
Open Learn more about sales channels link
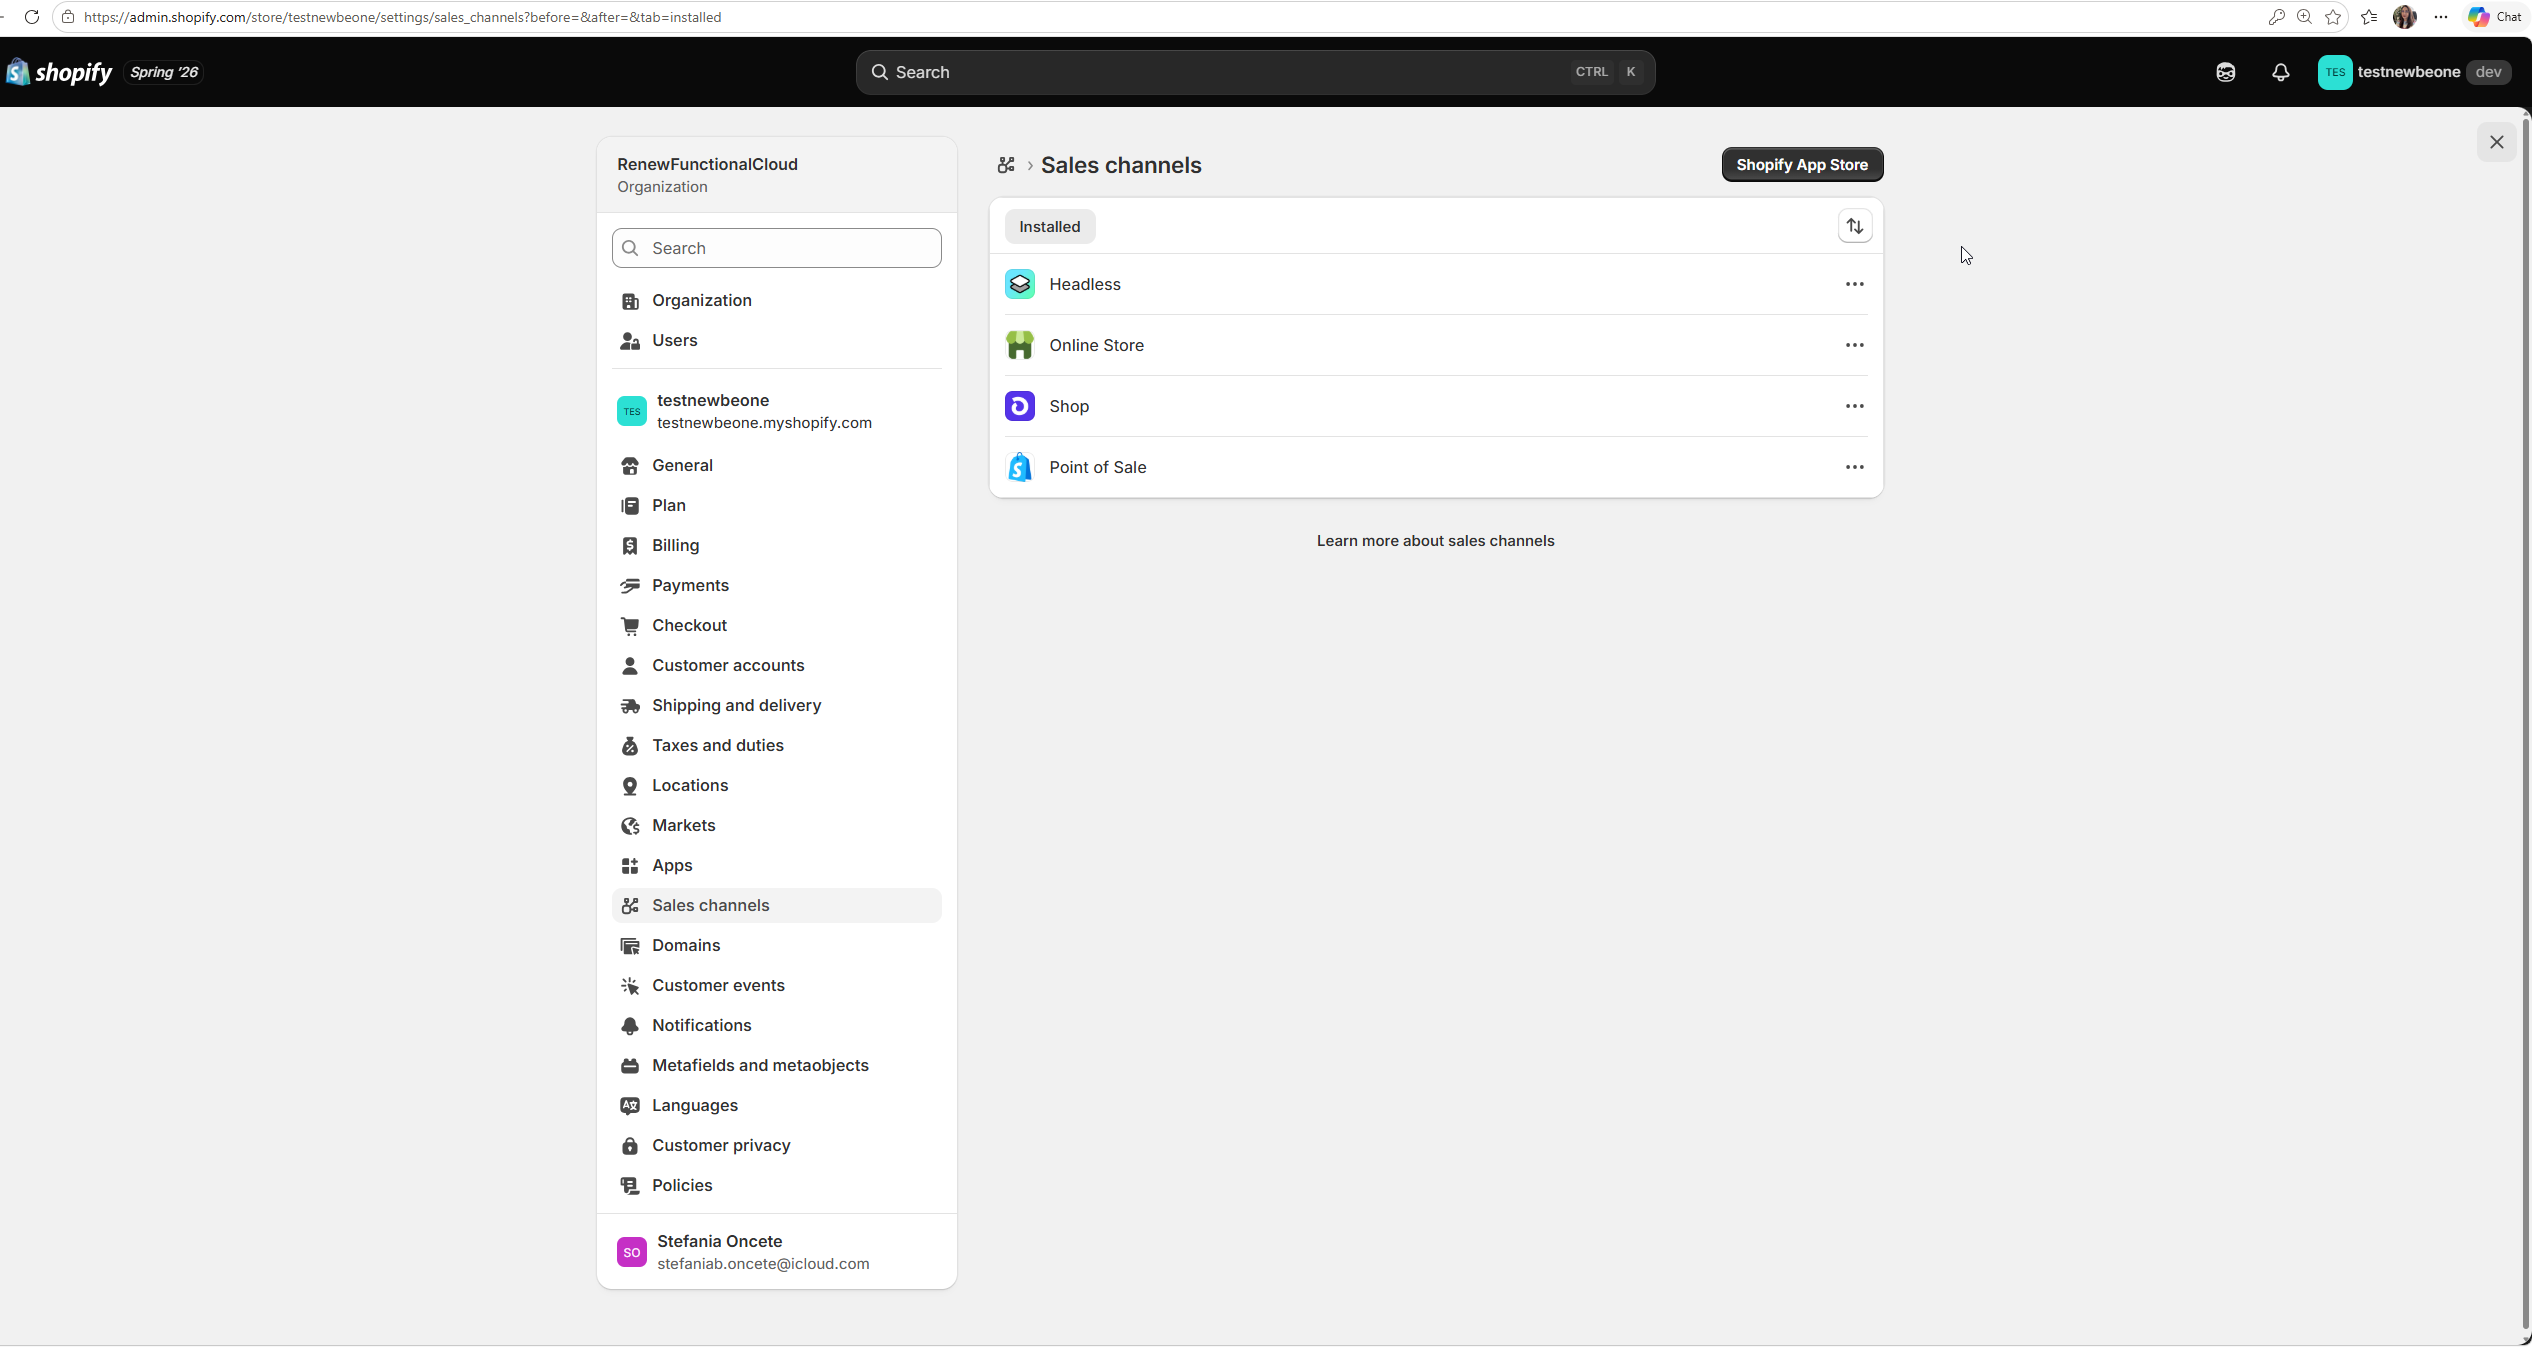coord(1435,541)
